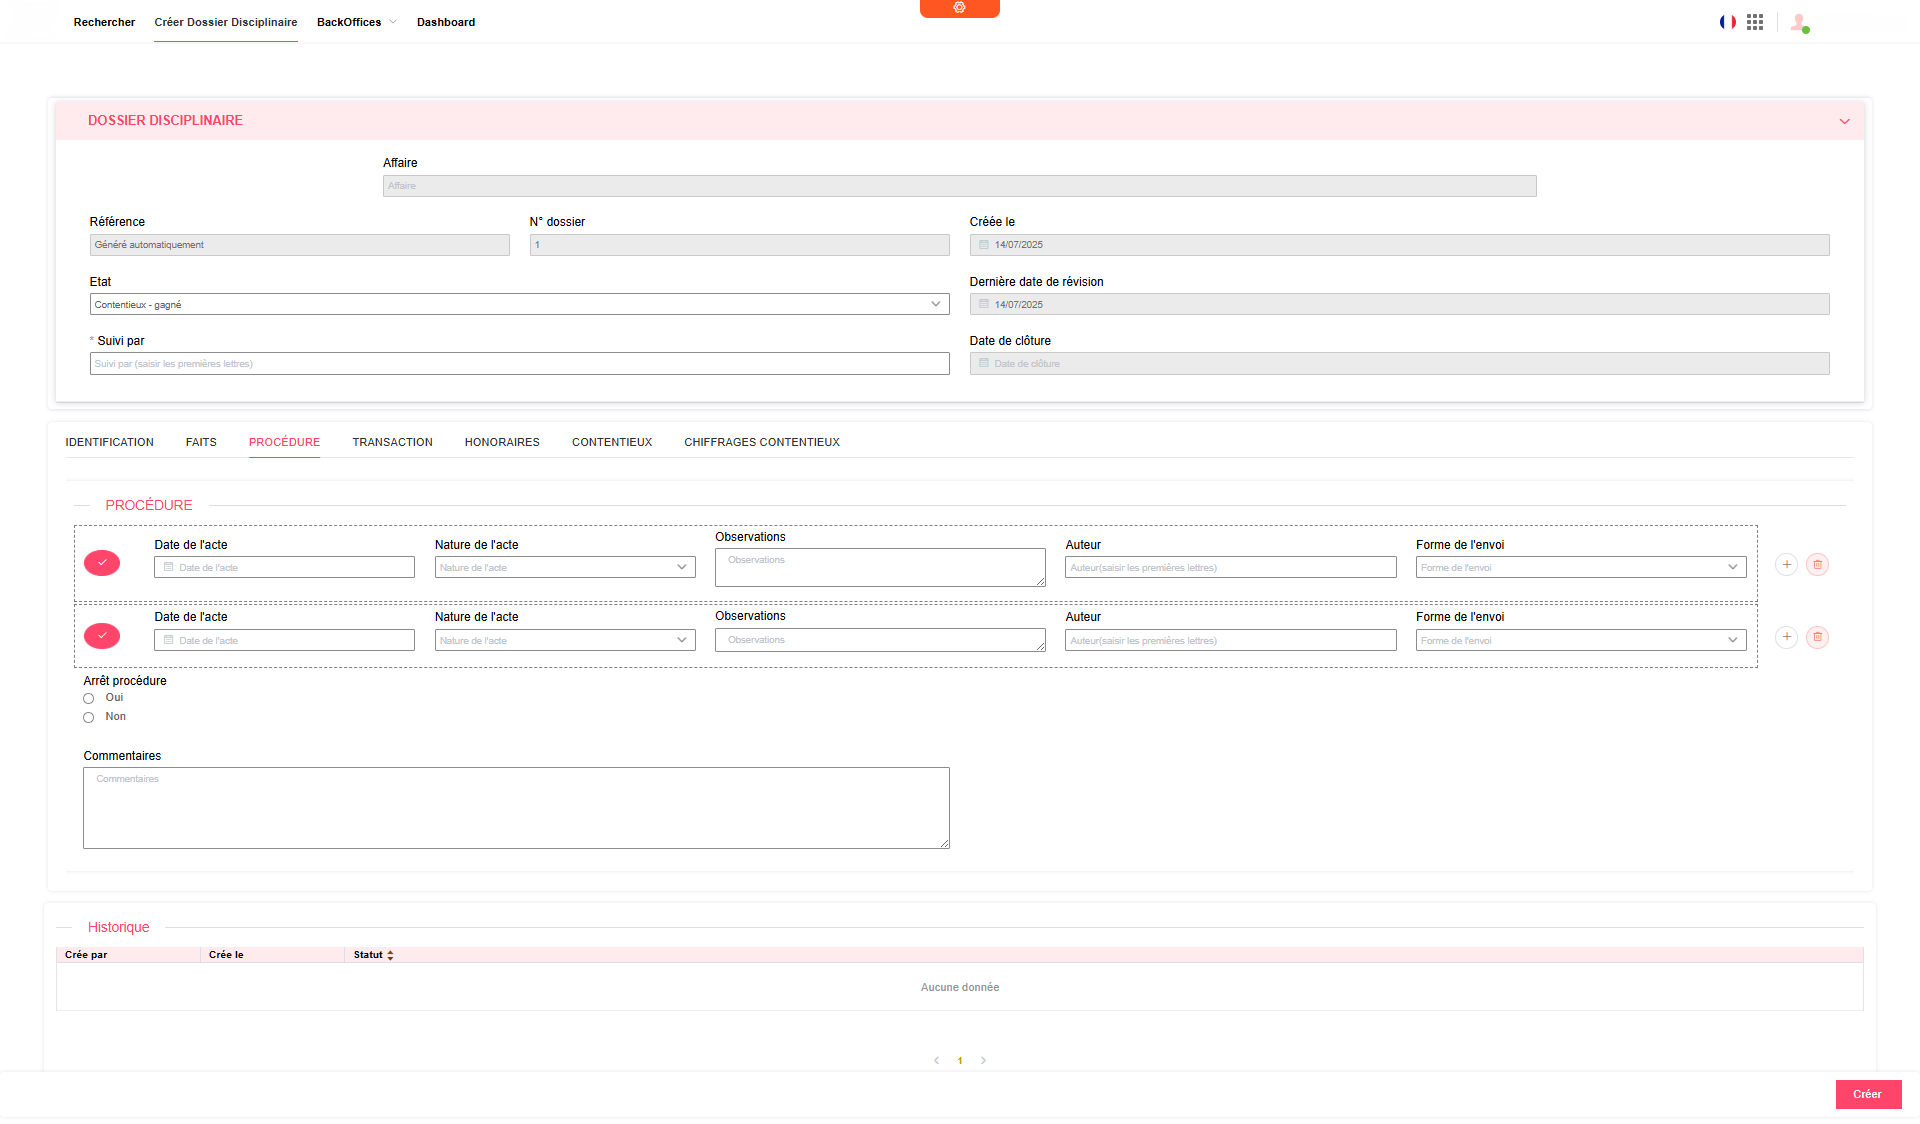
Task: Click the orange settings gear at top
Action: [959, 8]
